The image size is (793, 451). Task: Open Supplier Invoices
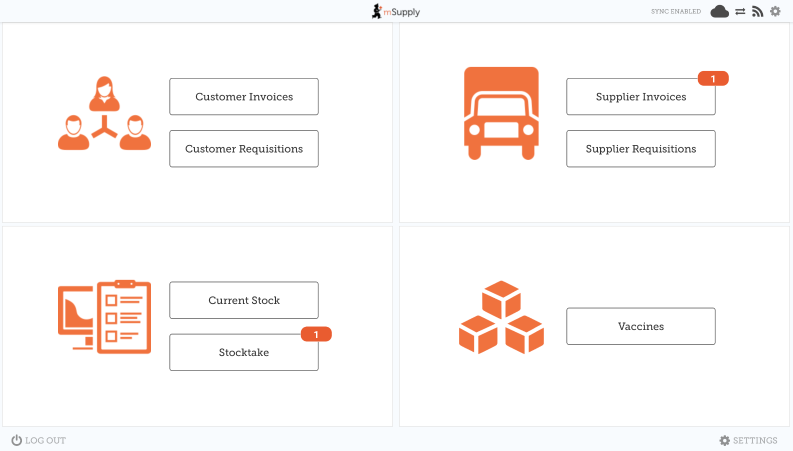coord(641,97)
